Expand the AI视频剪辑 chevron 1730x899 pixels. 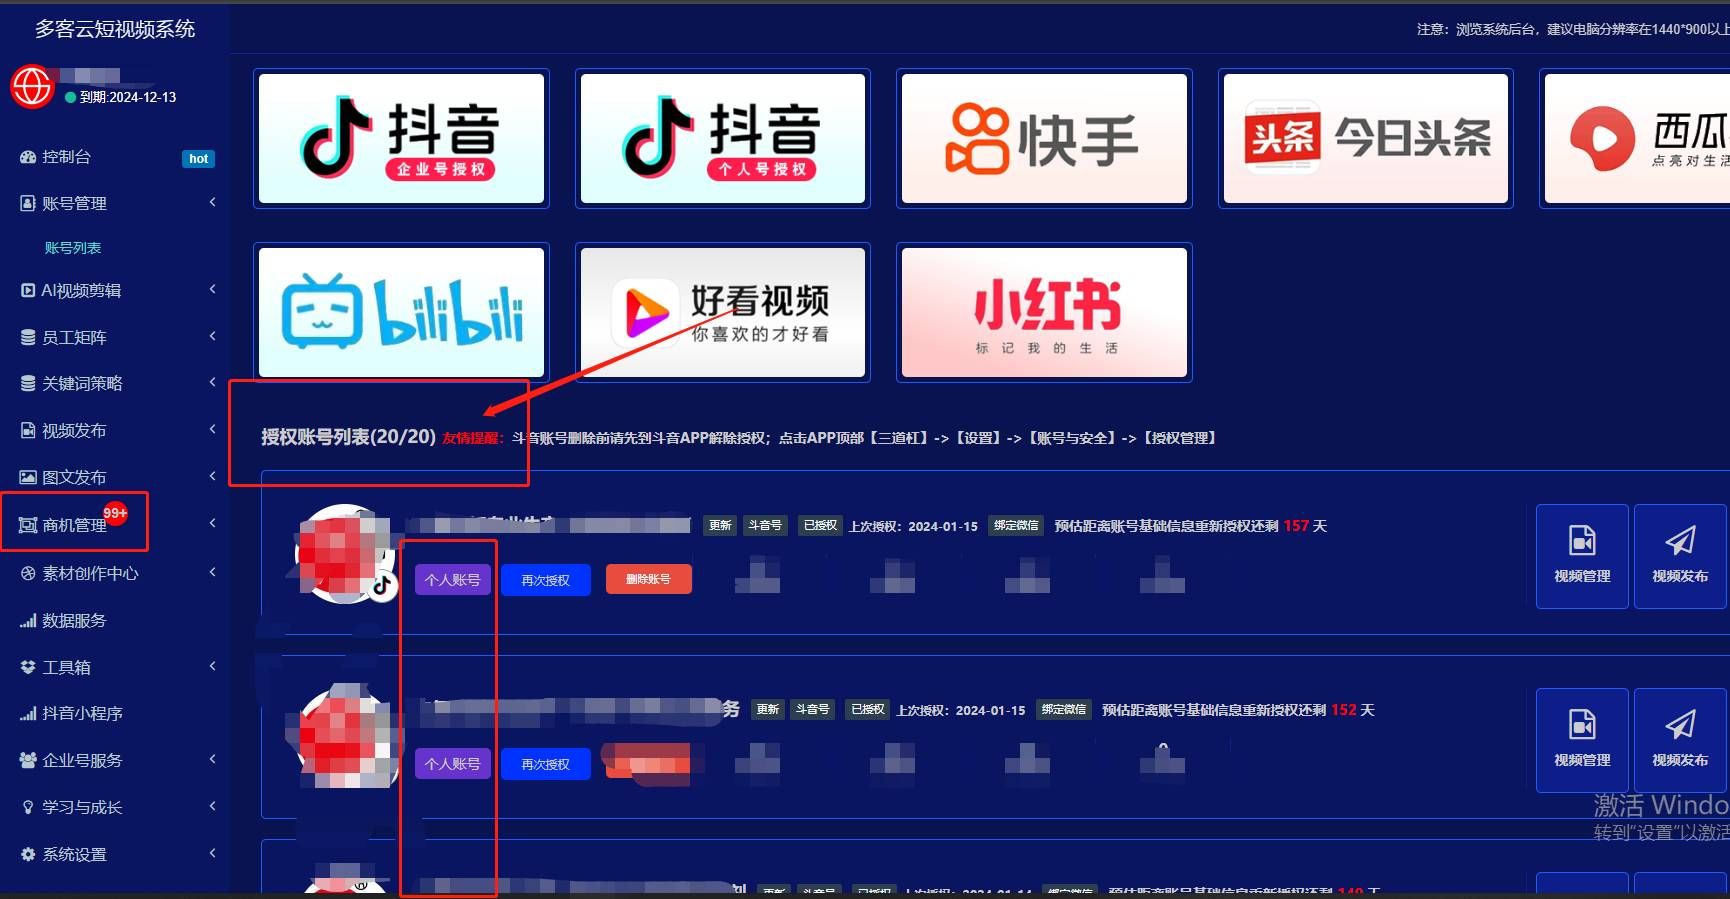(x=212, y=290)
